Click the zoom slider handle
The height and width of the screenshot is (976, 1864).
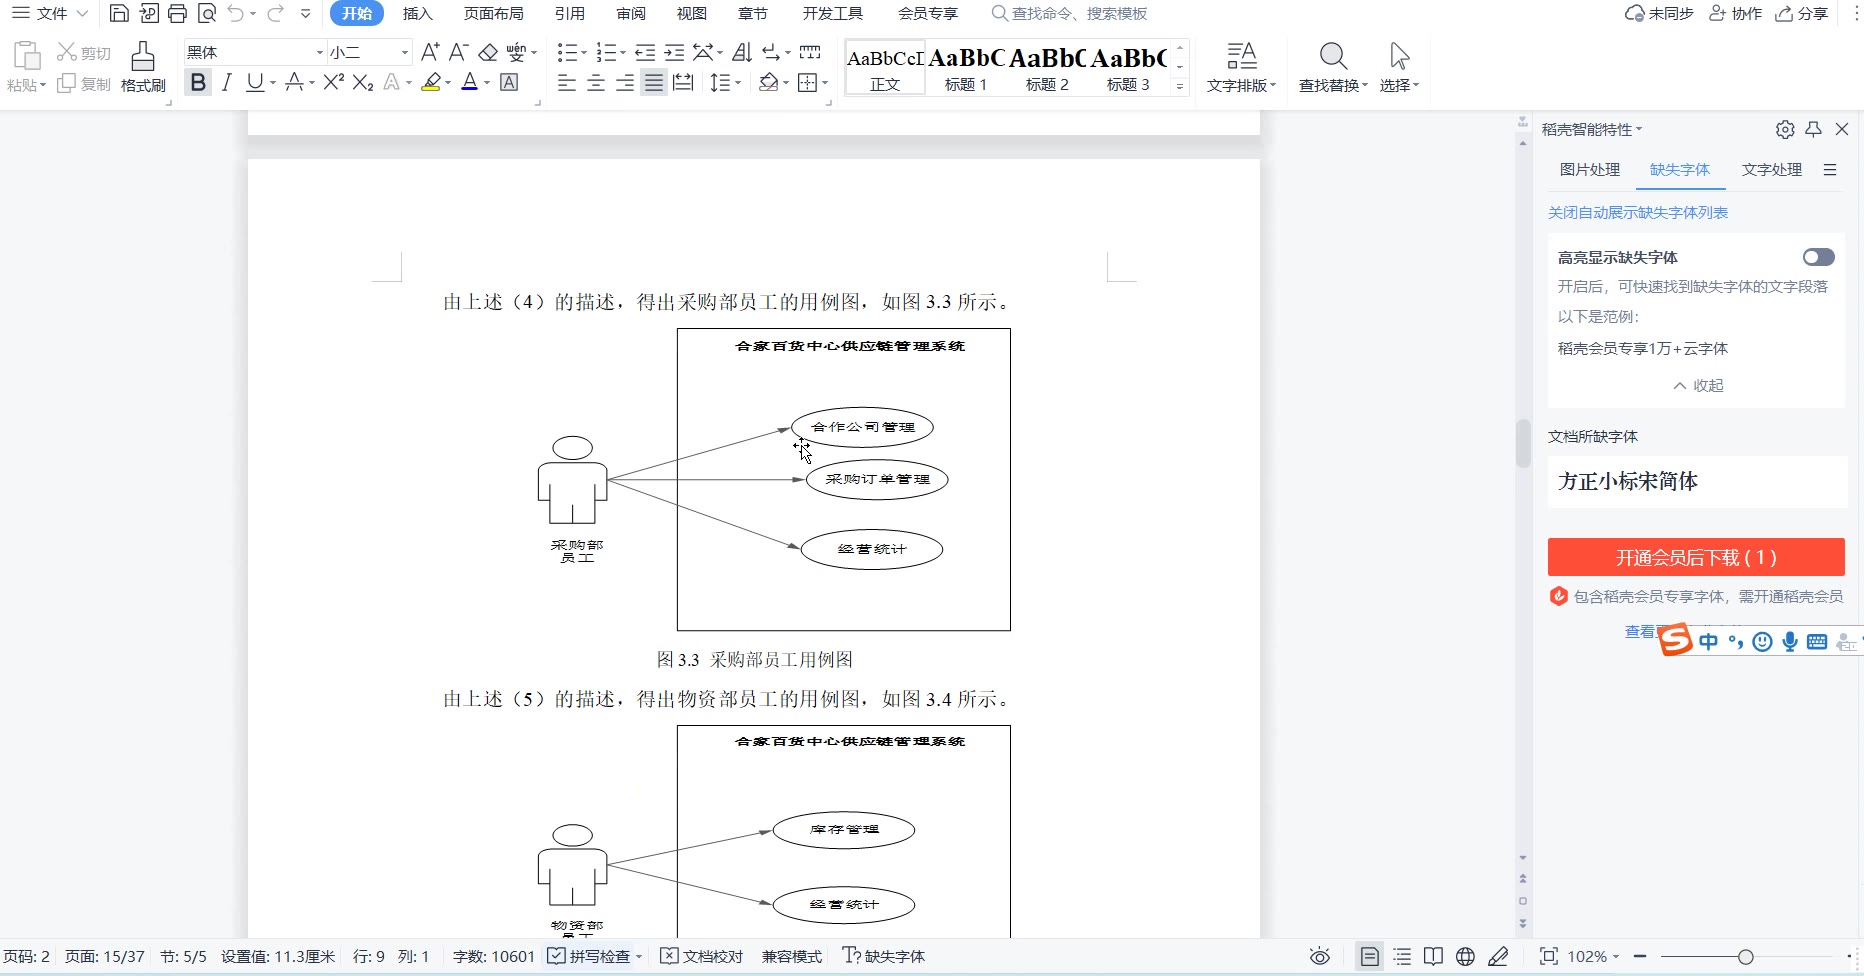click(1746, 957)
